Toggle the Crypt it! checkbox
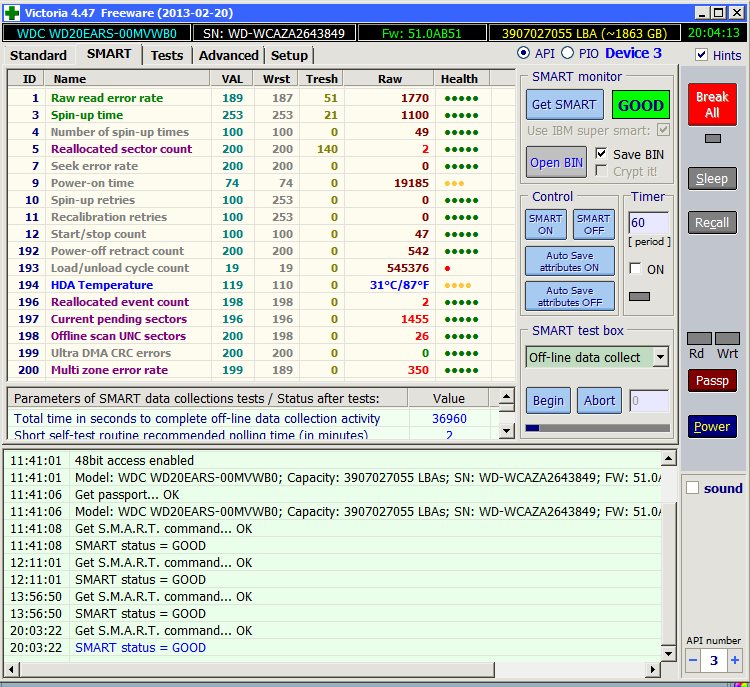 [x=601, y=171]
